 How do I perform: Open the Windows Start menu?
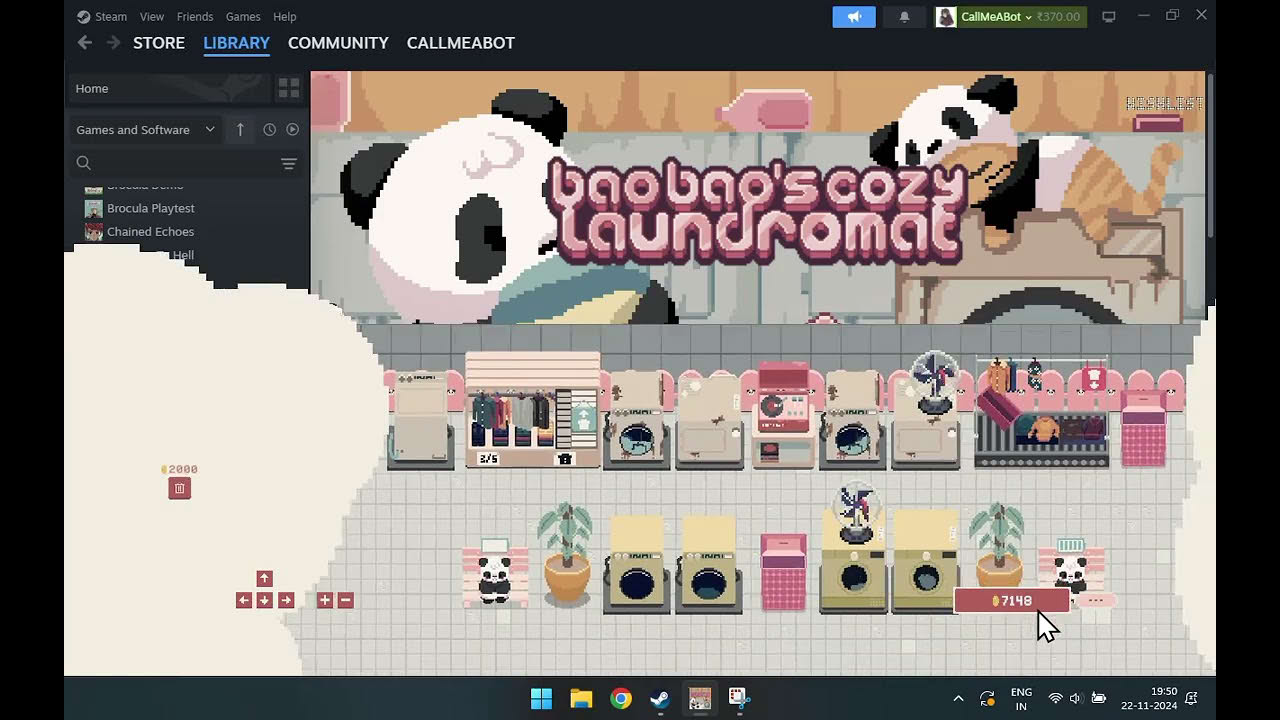(x=541, y=698)
